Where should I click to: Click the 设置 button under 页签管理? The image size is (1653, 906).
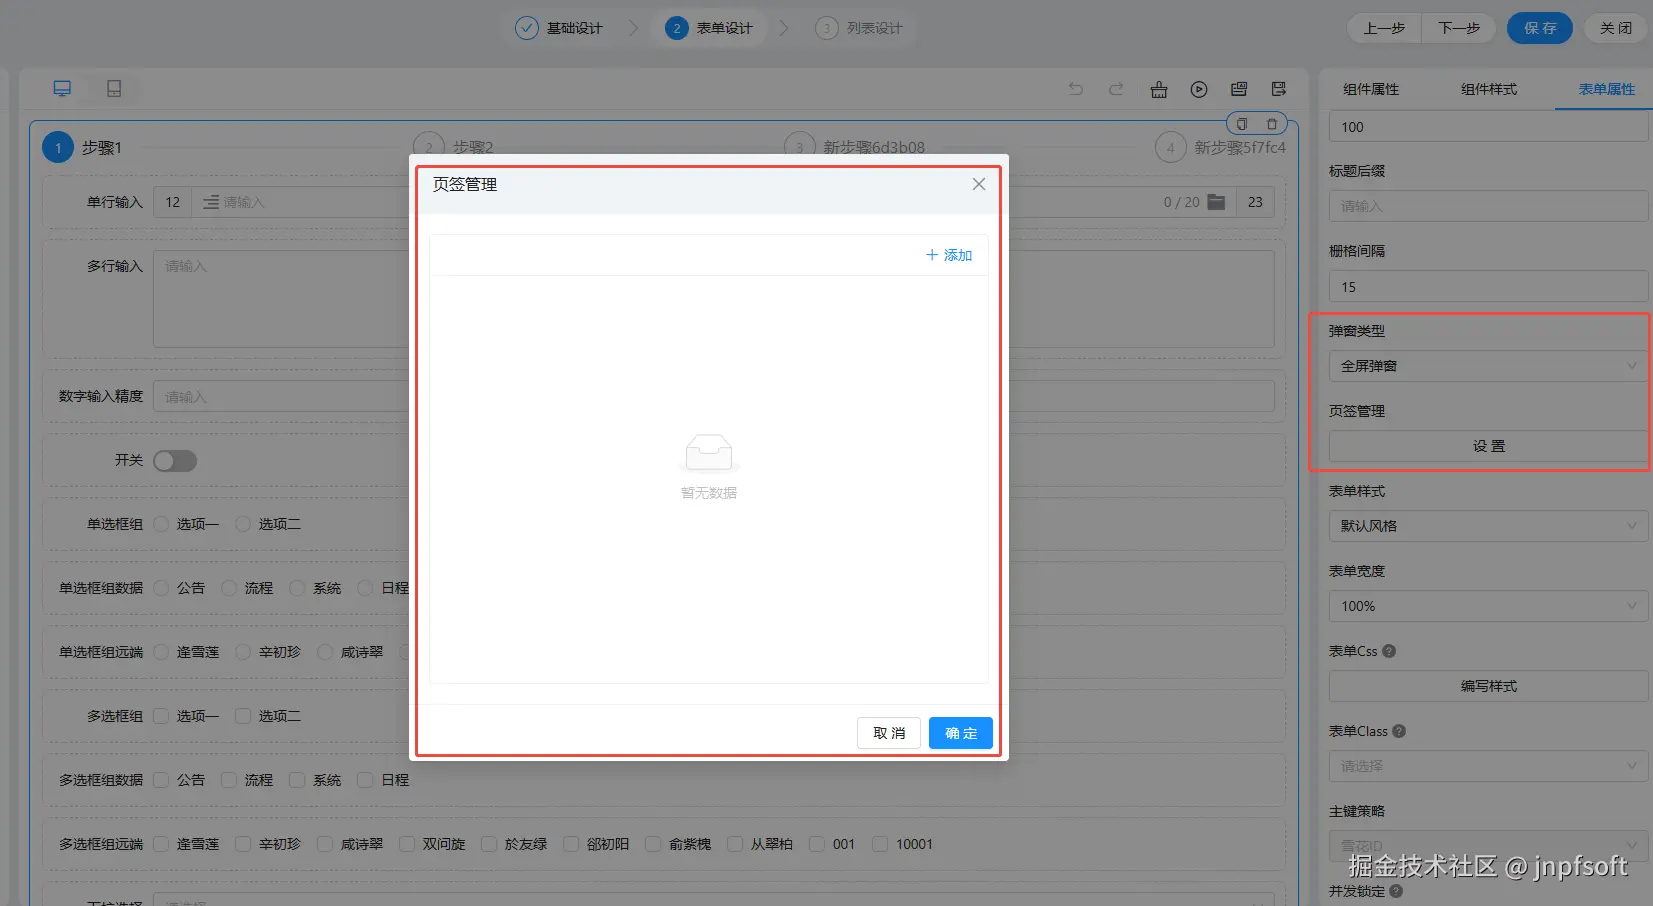coord(1488,446)
